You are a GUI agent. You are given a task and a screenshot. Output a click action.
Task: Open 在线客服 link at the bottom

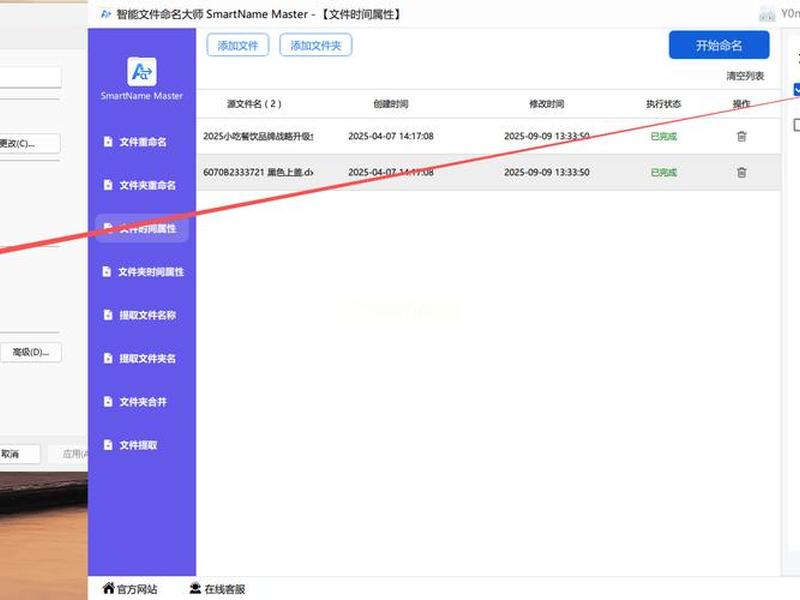(x=225, y=589)
